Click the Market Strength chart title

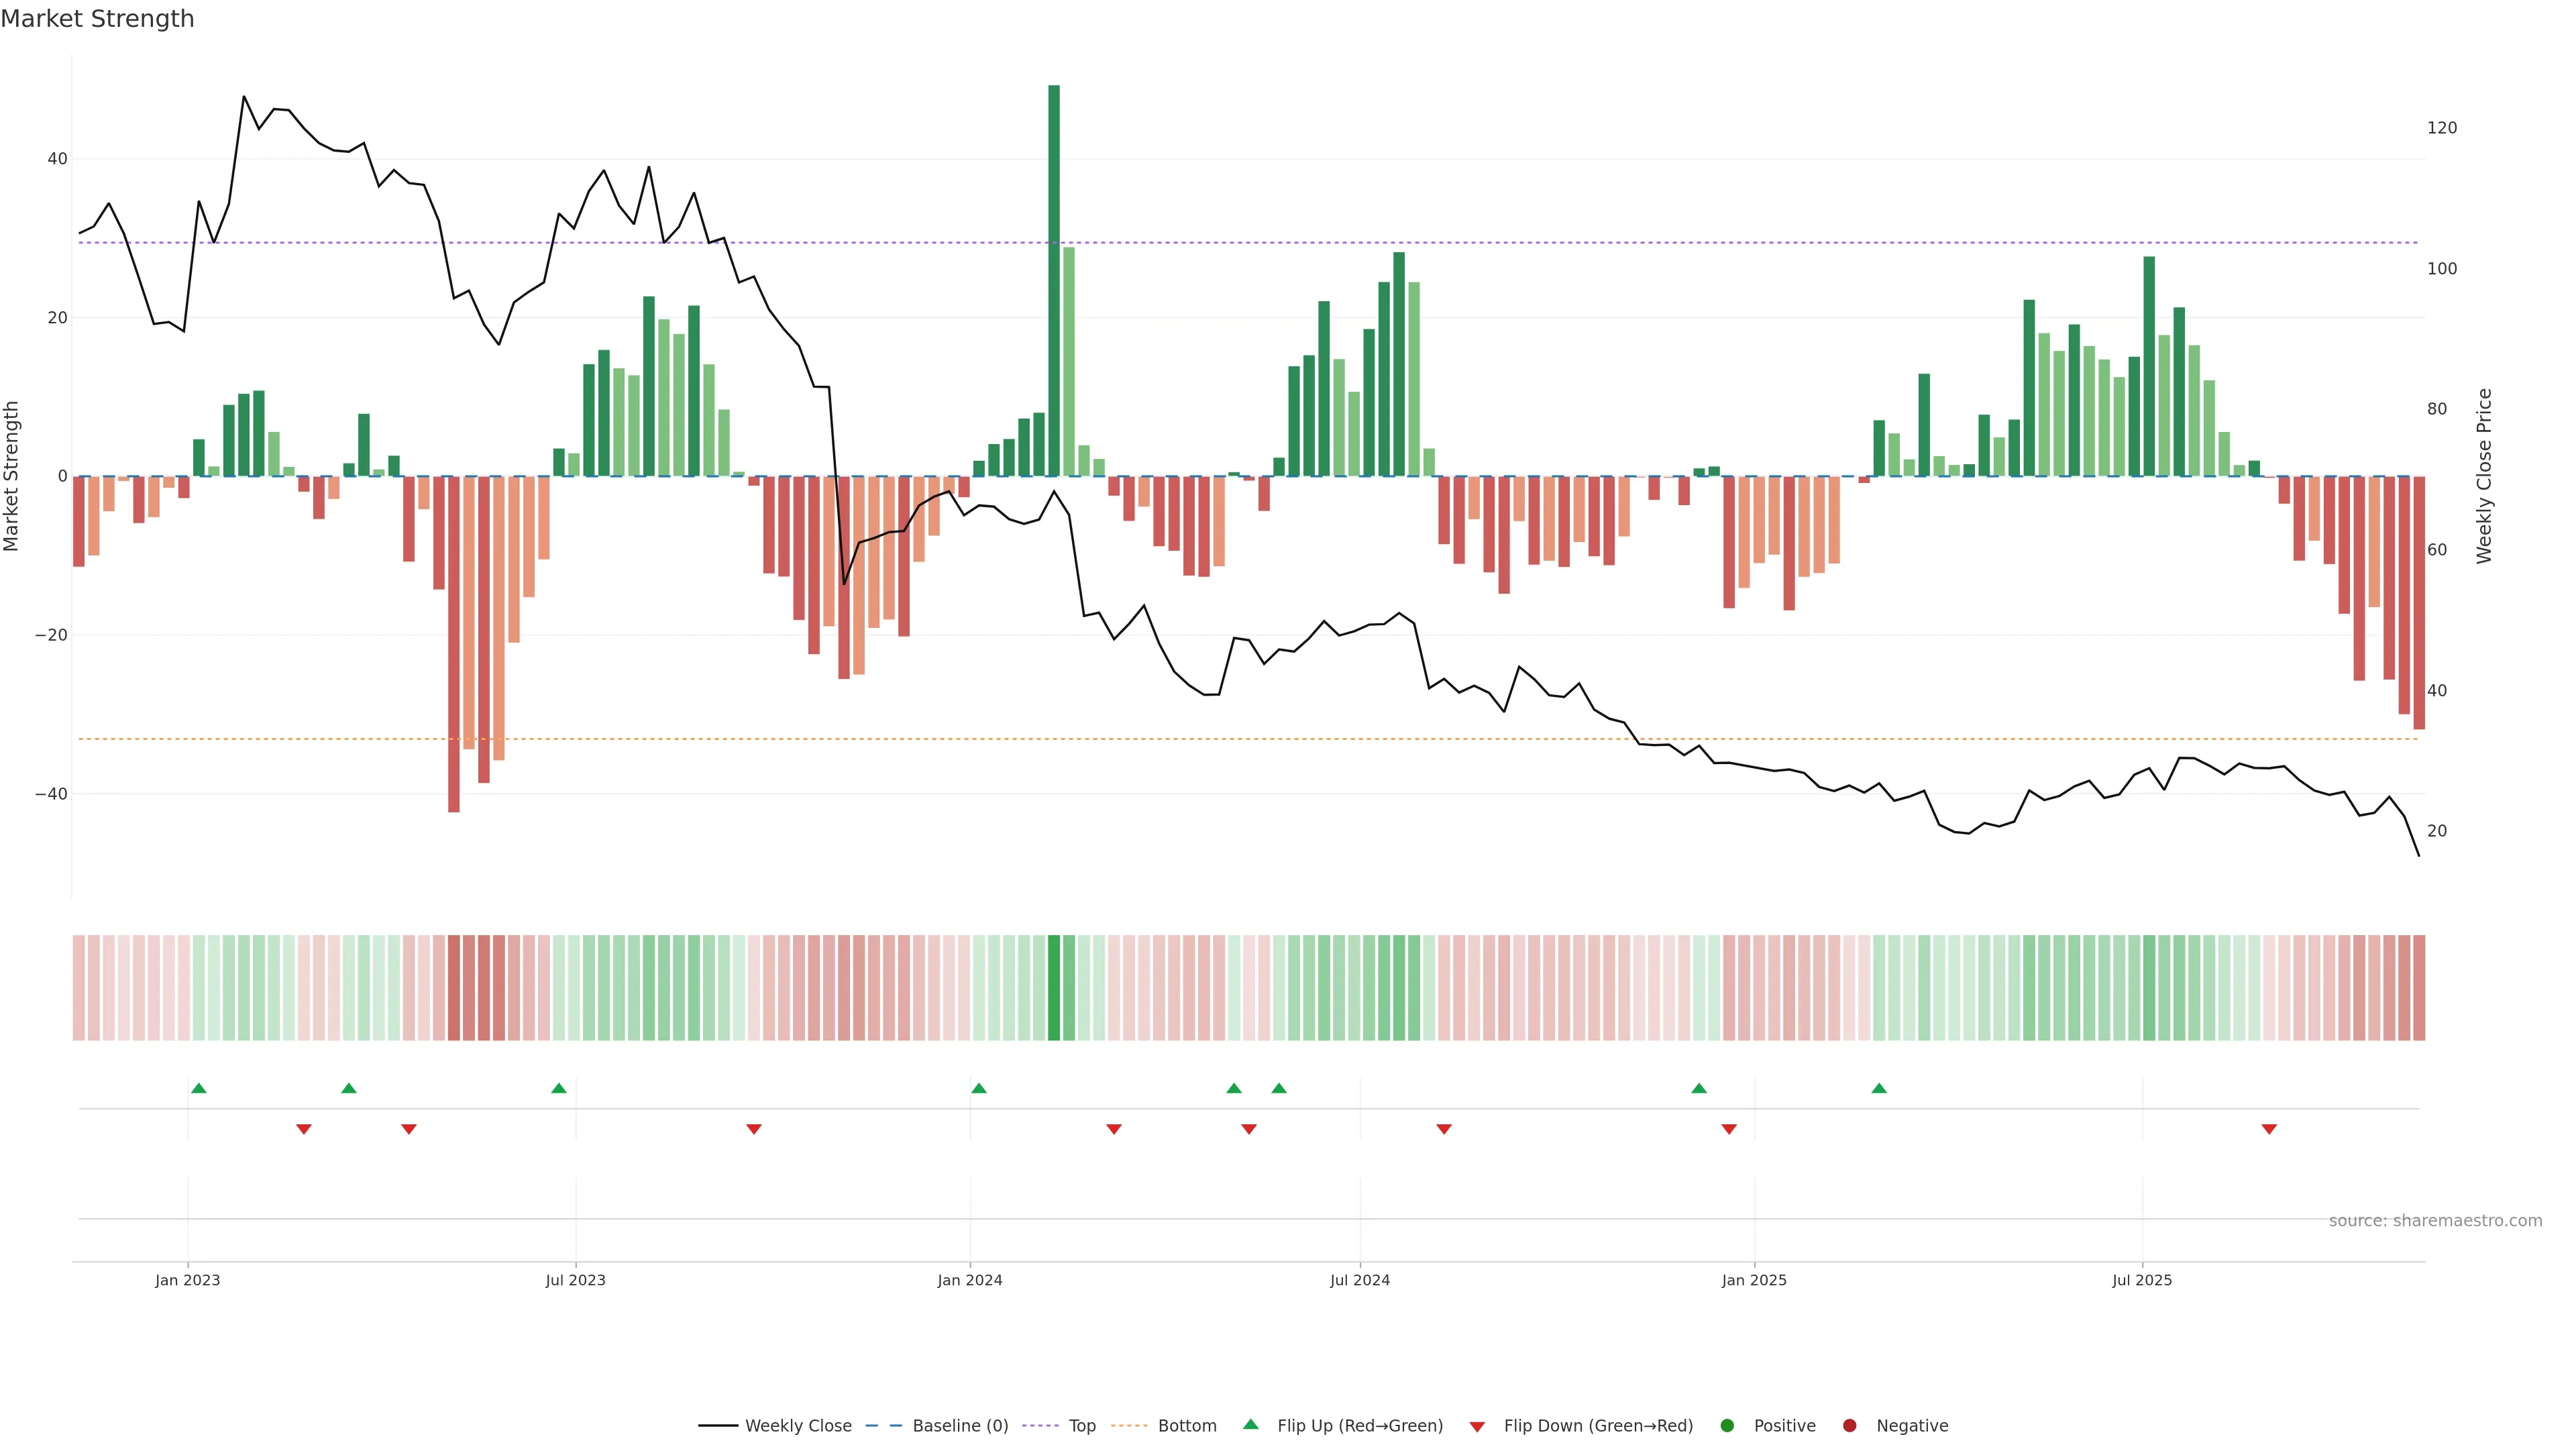pos(97,19)
